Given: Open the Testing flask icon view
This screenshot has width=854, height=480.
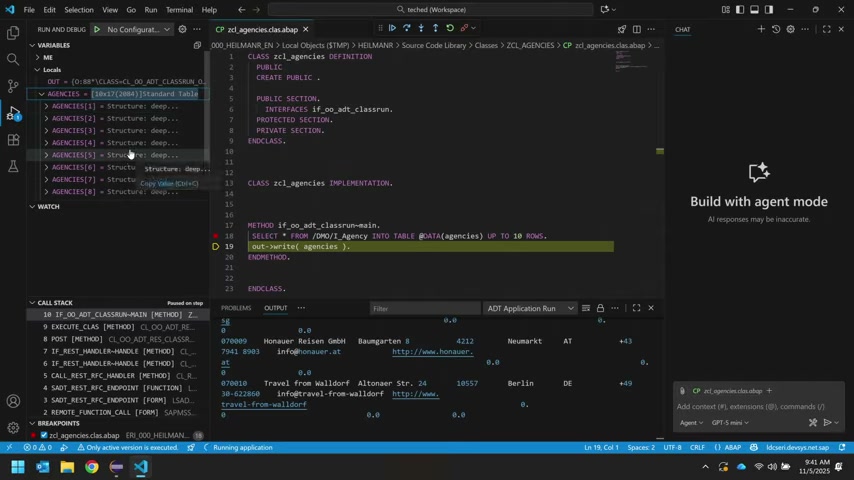Looking at the screenshot, I should click(x=13, y=167).
